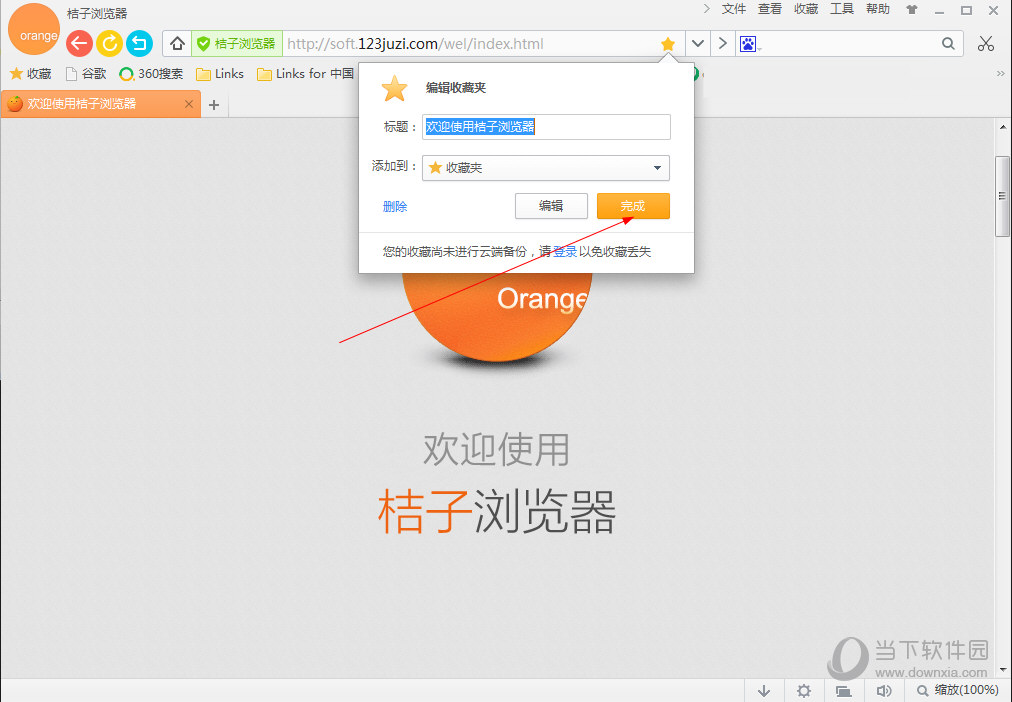The height and width of the screenshot is (702, 1012).
Task: Open the 工具 menu
Action: tap(842, 9)
